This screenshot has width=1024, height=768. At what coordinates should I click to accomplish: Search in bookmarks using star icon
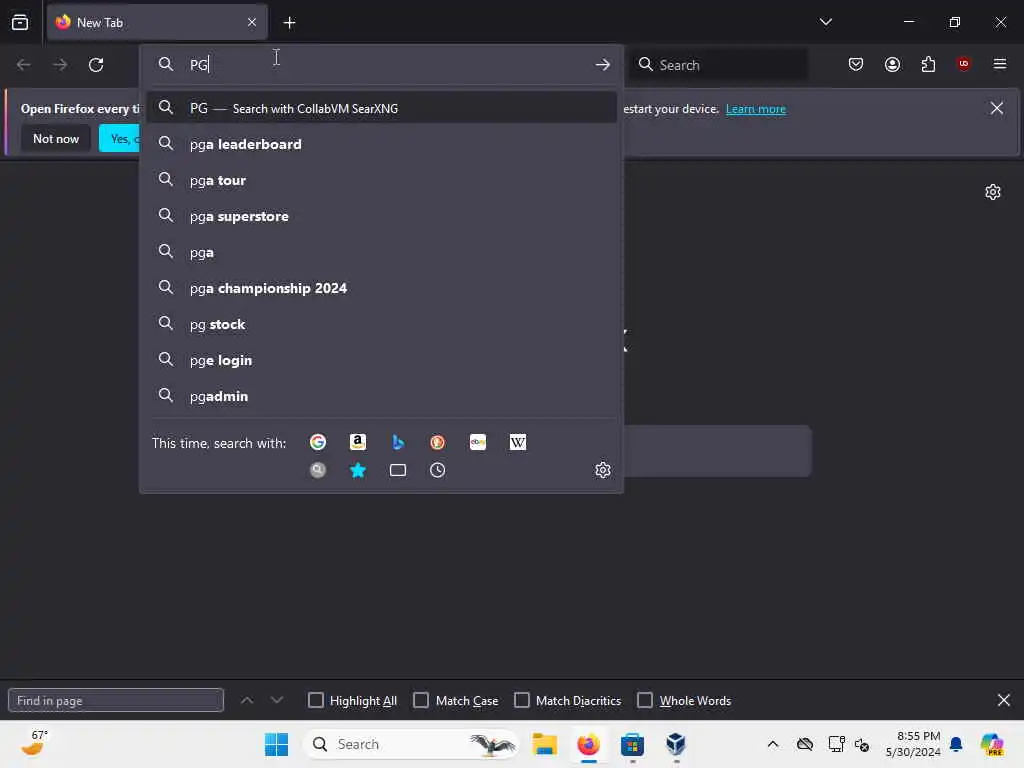(x=358, y=470)
